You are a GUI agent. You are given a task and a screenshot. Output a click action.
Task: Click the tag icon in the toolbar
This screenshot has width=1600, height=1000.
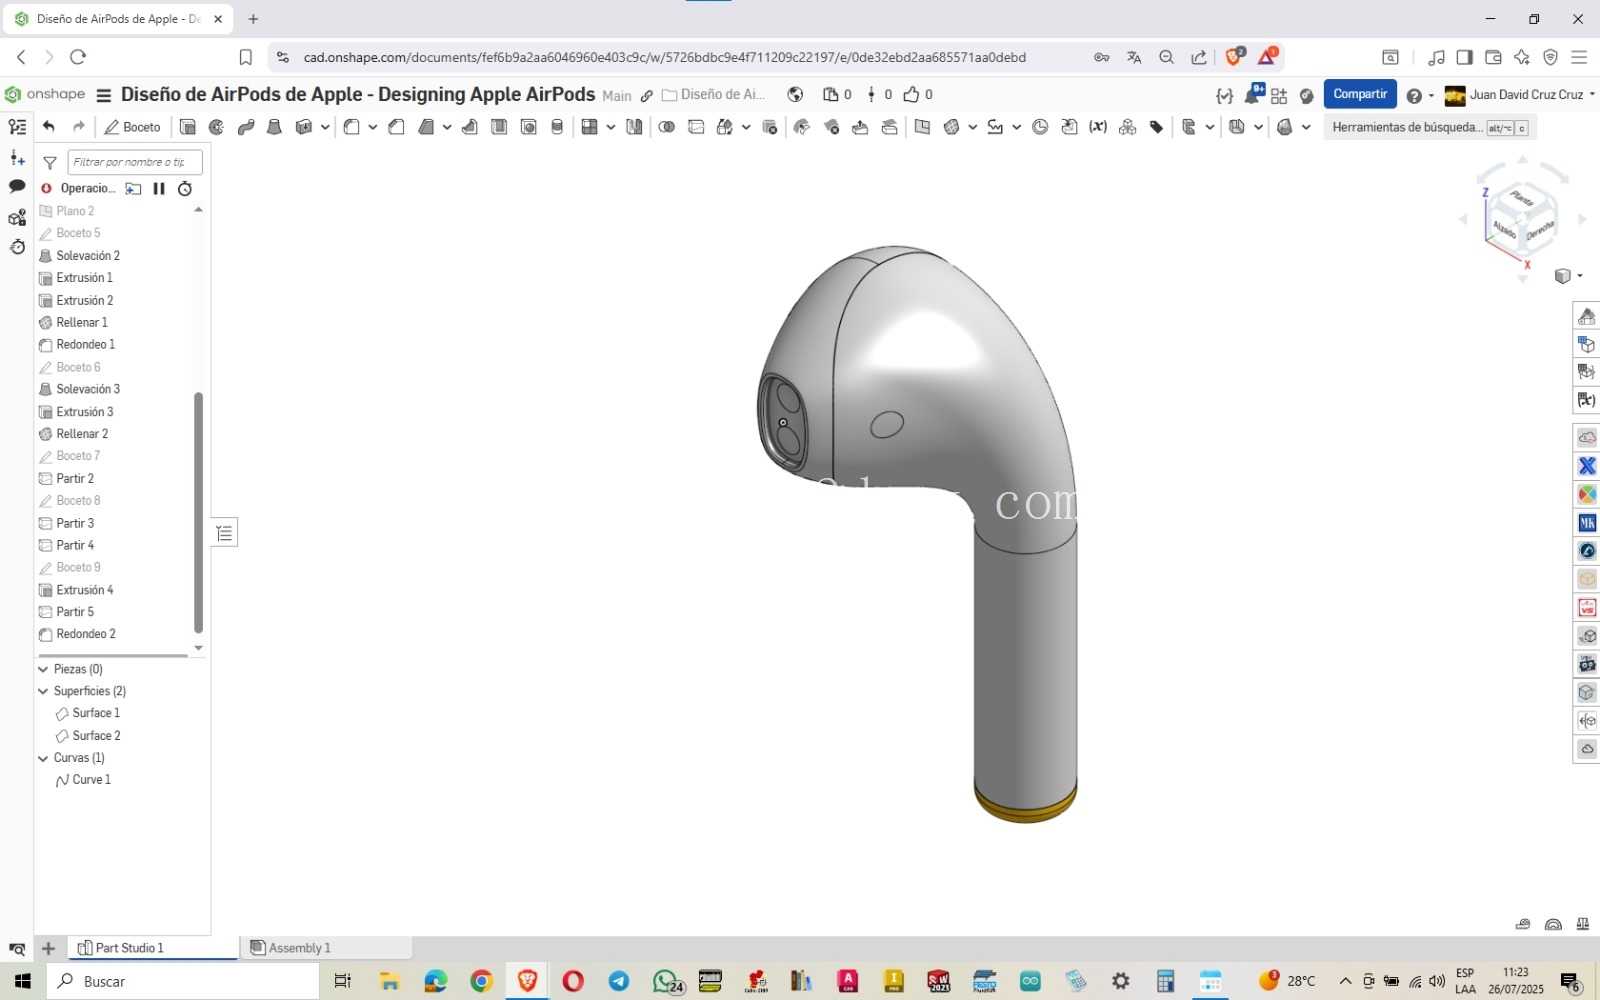(x=1157, y=127)
